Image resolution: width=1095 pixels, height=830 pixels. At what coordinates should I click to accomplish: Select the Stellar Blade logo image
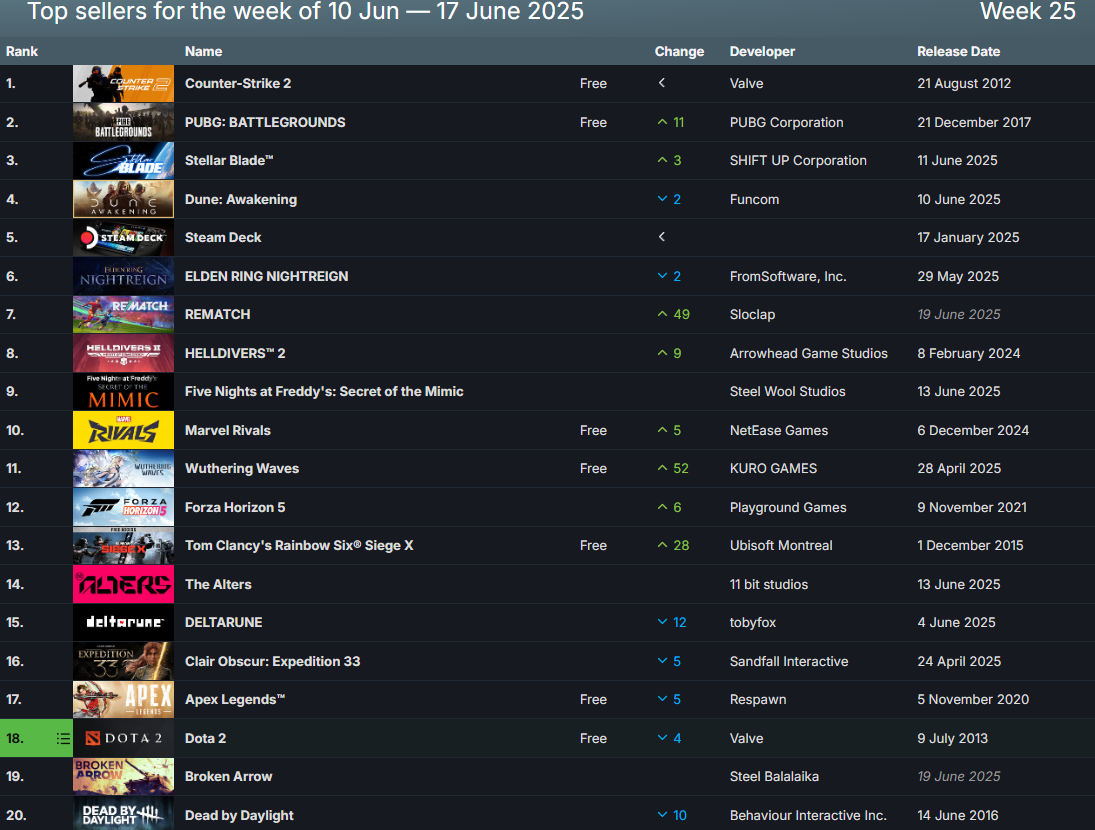[x=123, y=160]
